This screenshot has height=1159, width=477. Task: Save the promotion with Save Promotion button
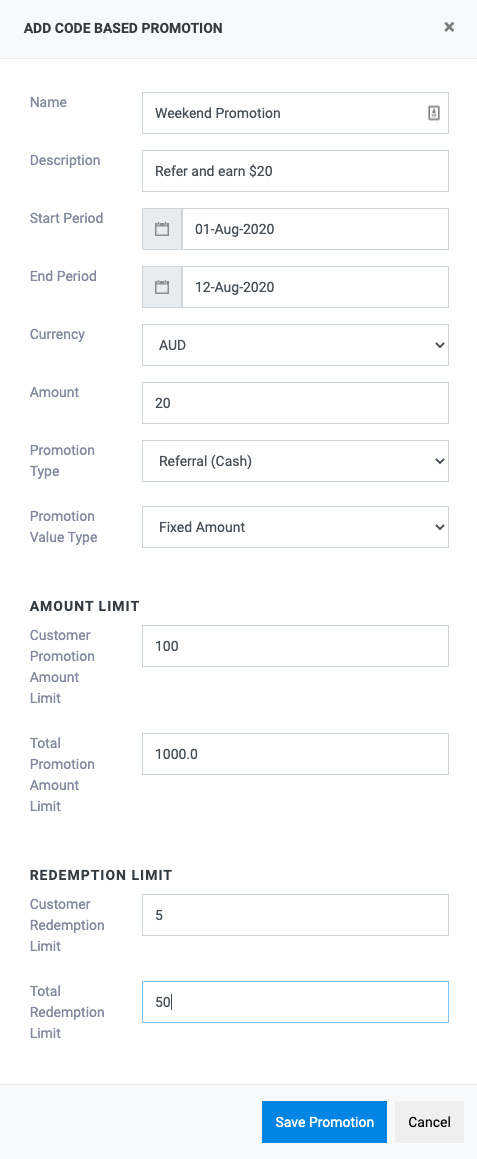(324, 1122)
